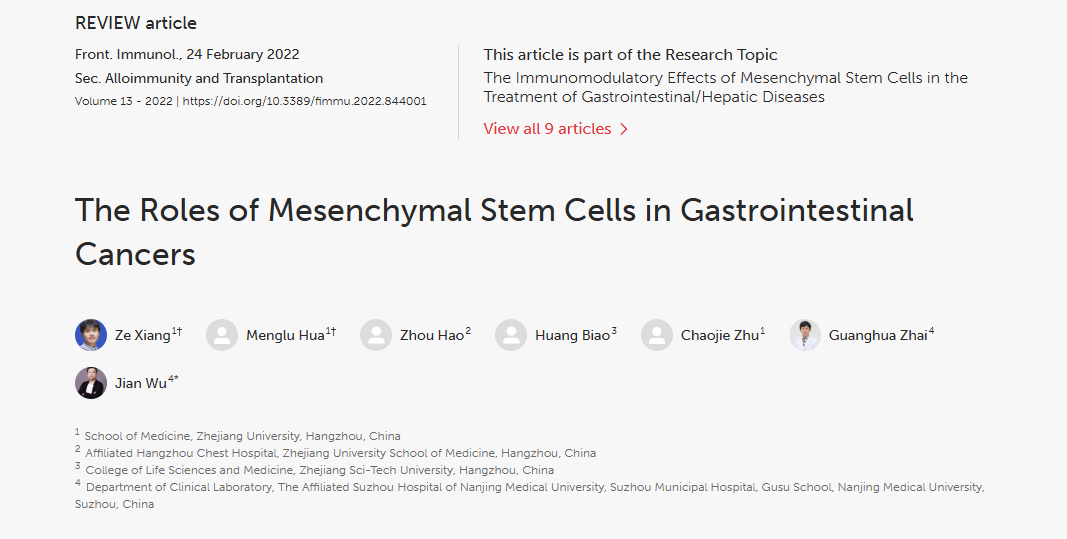Click Zhou Hao's placeholder avatar icon
The height and width of the screenshot is (539, 1067).
click(x=376, y=335)
